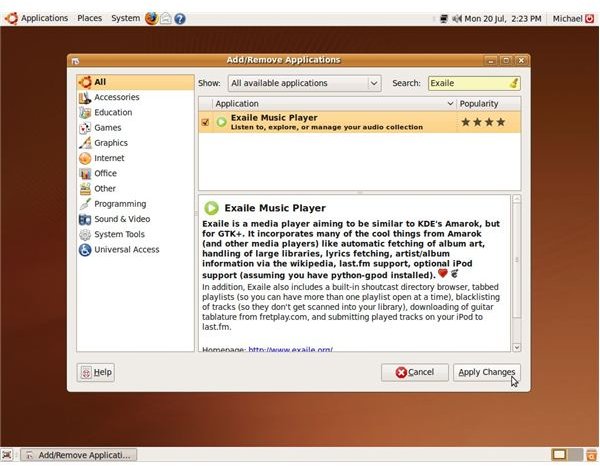Open the Places menu
Viewport: 600px width, 466px height.
[x=90, y=18]
